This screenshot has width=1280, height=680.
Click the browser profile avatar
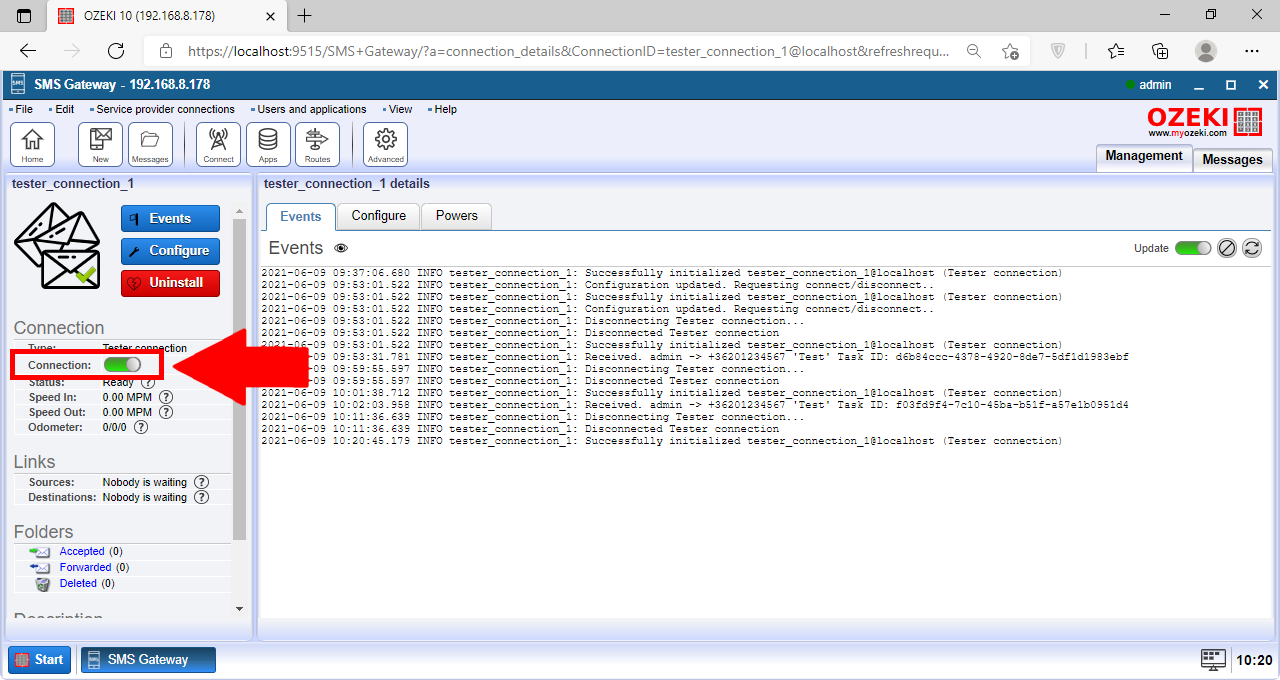(x=1206, y=51)
